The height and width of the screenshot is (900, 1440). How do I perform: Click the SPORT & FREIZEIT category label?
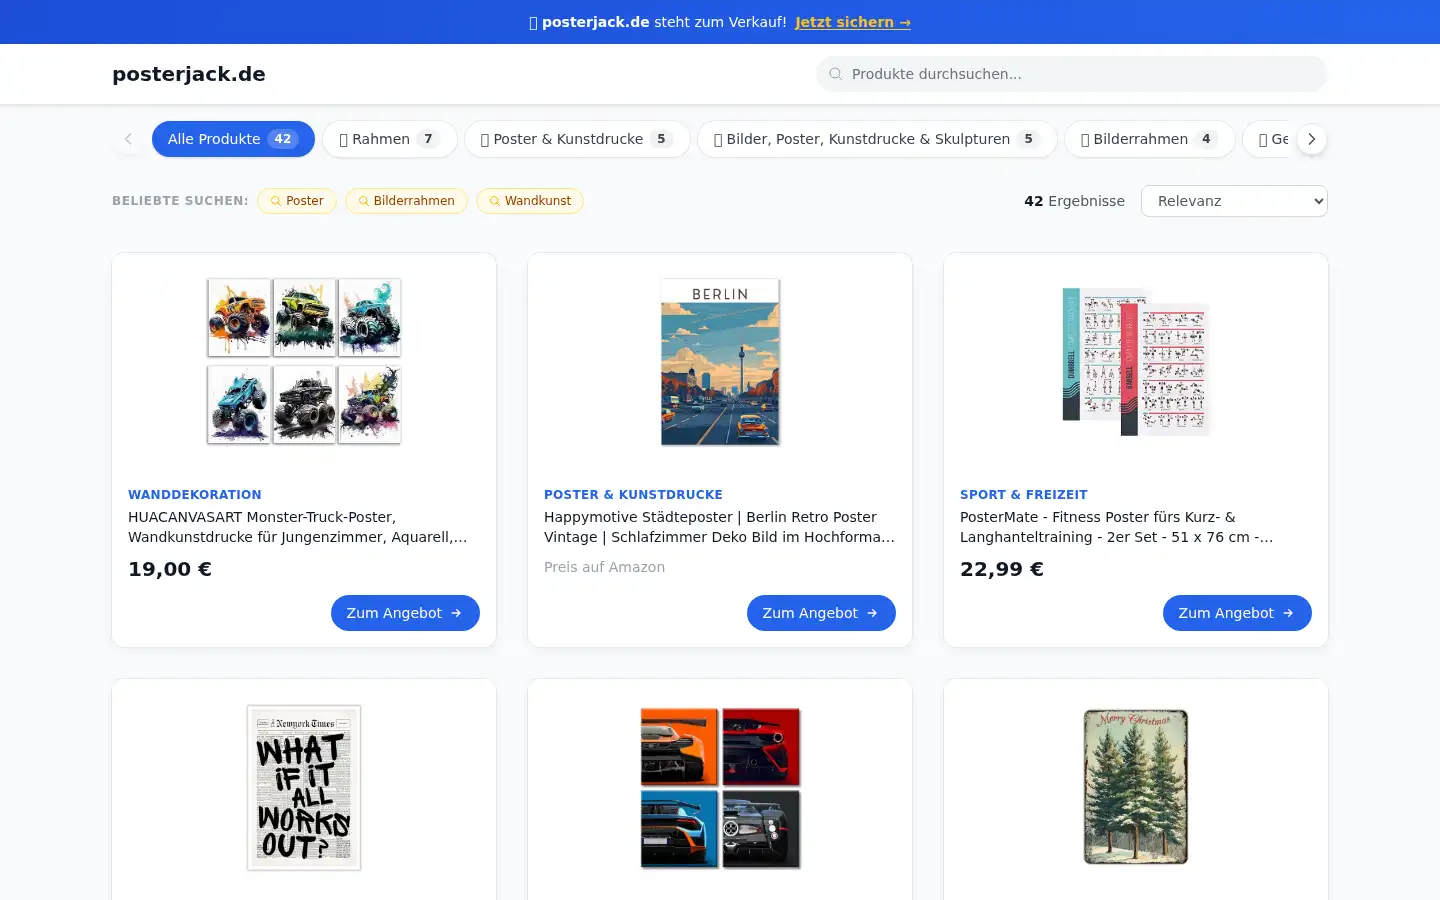click(1024, 495)
